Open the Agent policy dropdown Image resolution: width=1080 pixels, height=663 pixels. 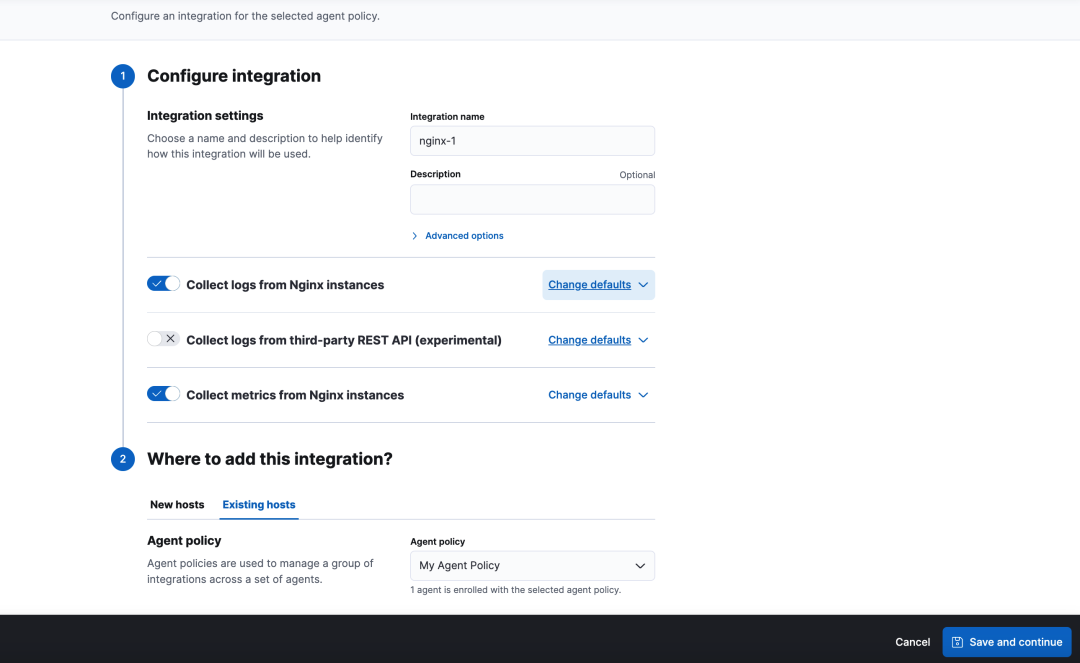tap(532, 566)
